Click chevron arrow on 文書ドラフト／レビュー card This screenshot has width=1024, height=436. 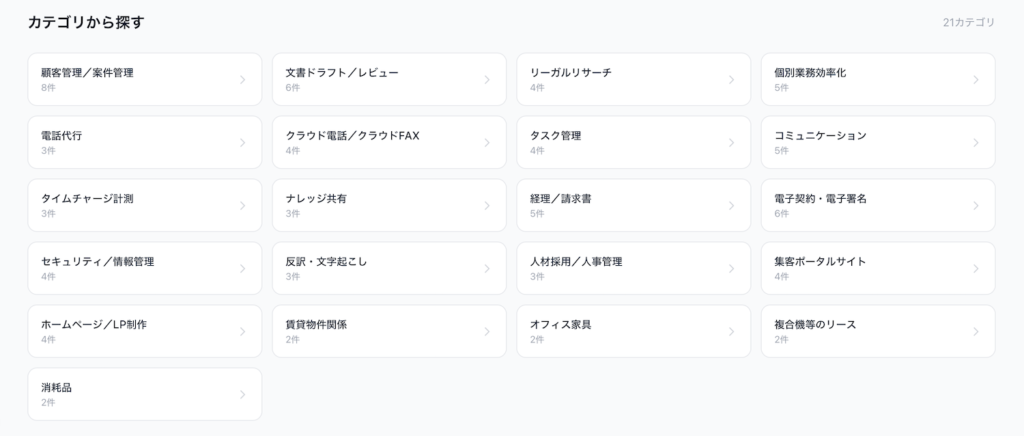click(487, 80)
